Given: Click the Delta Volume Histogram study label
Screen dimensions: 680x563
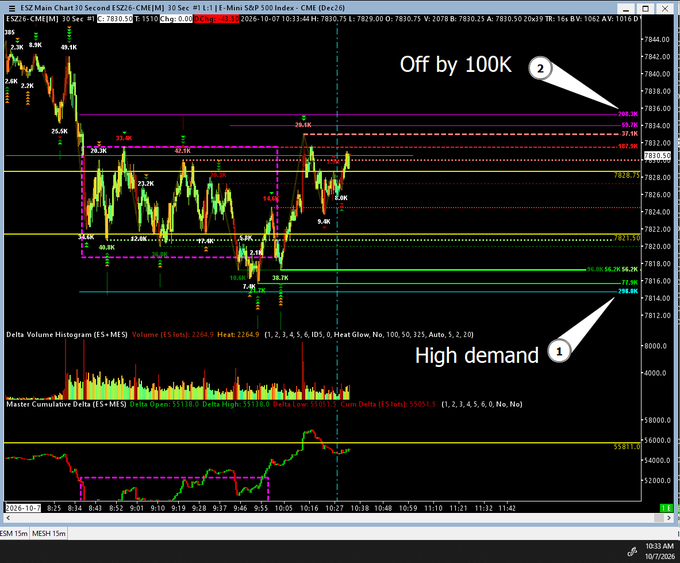Looking at the screenshot, I should click(x=67, y=334).
